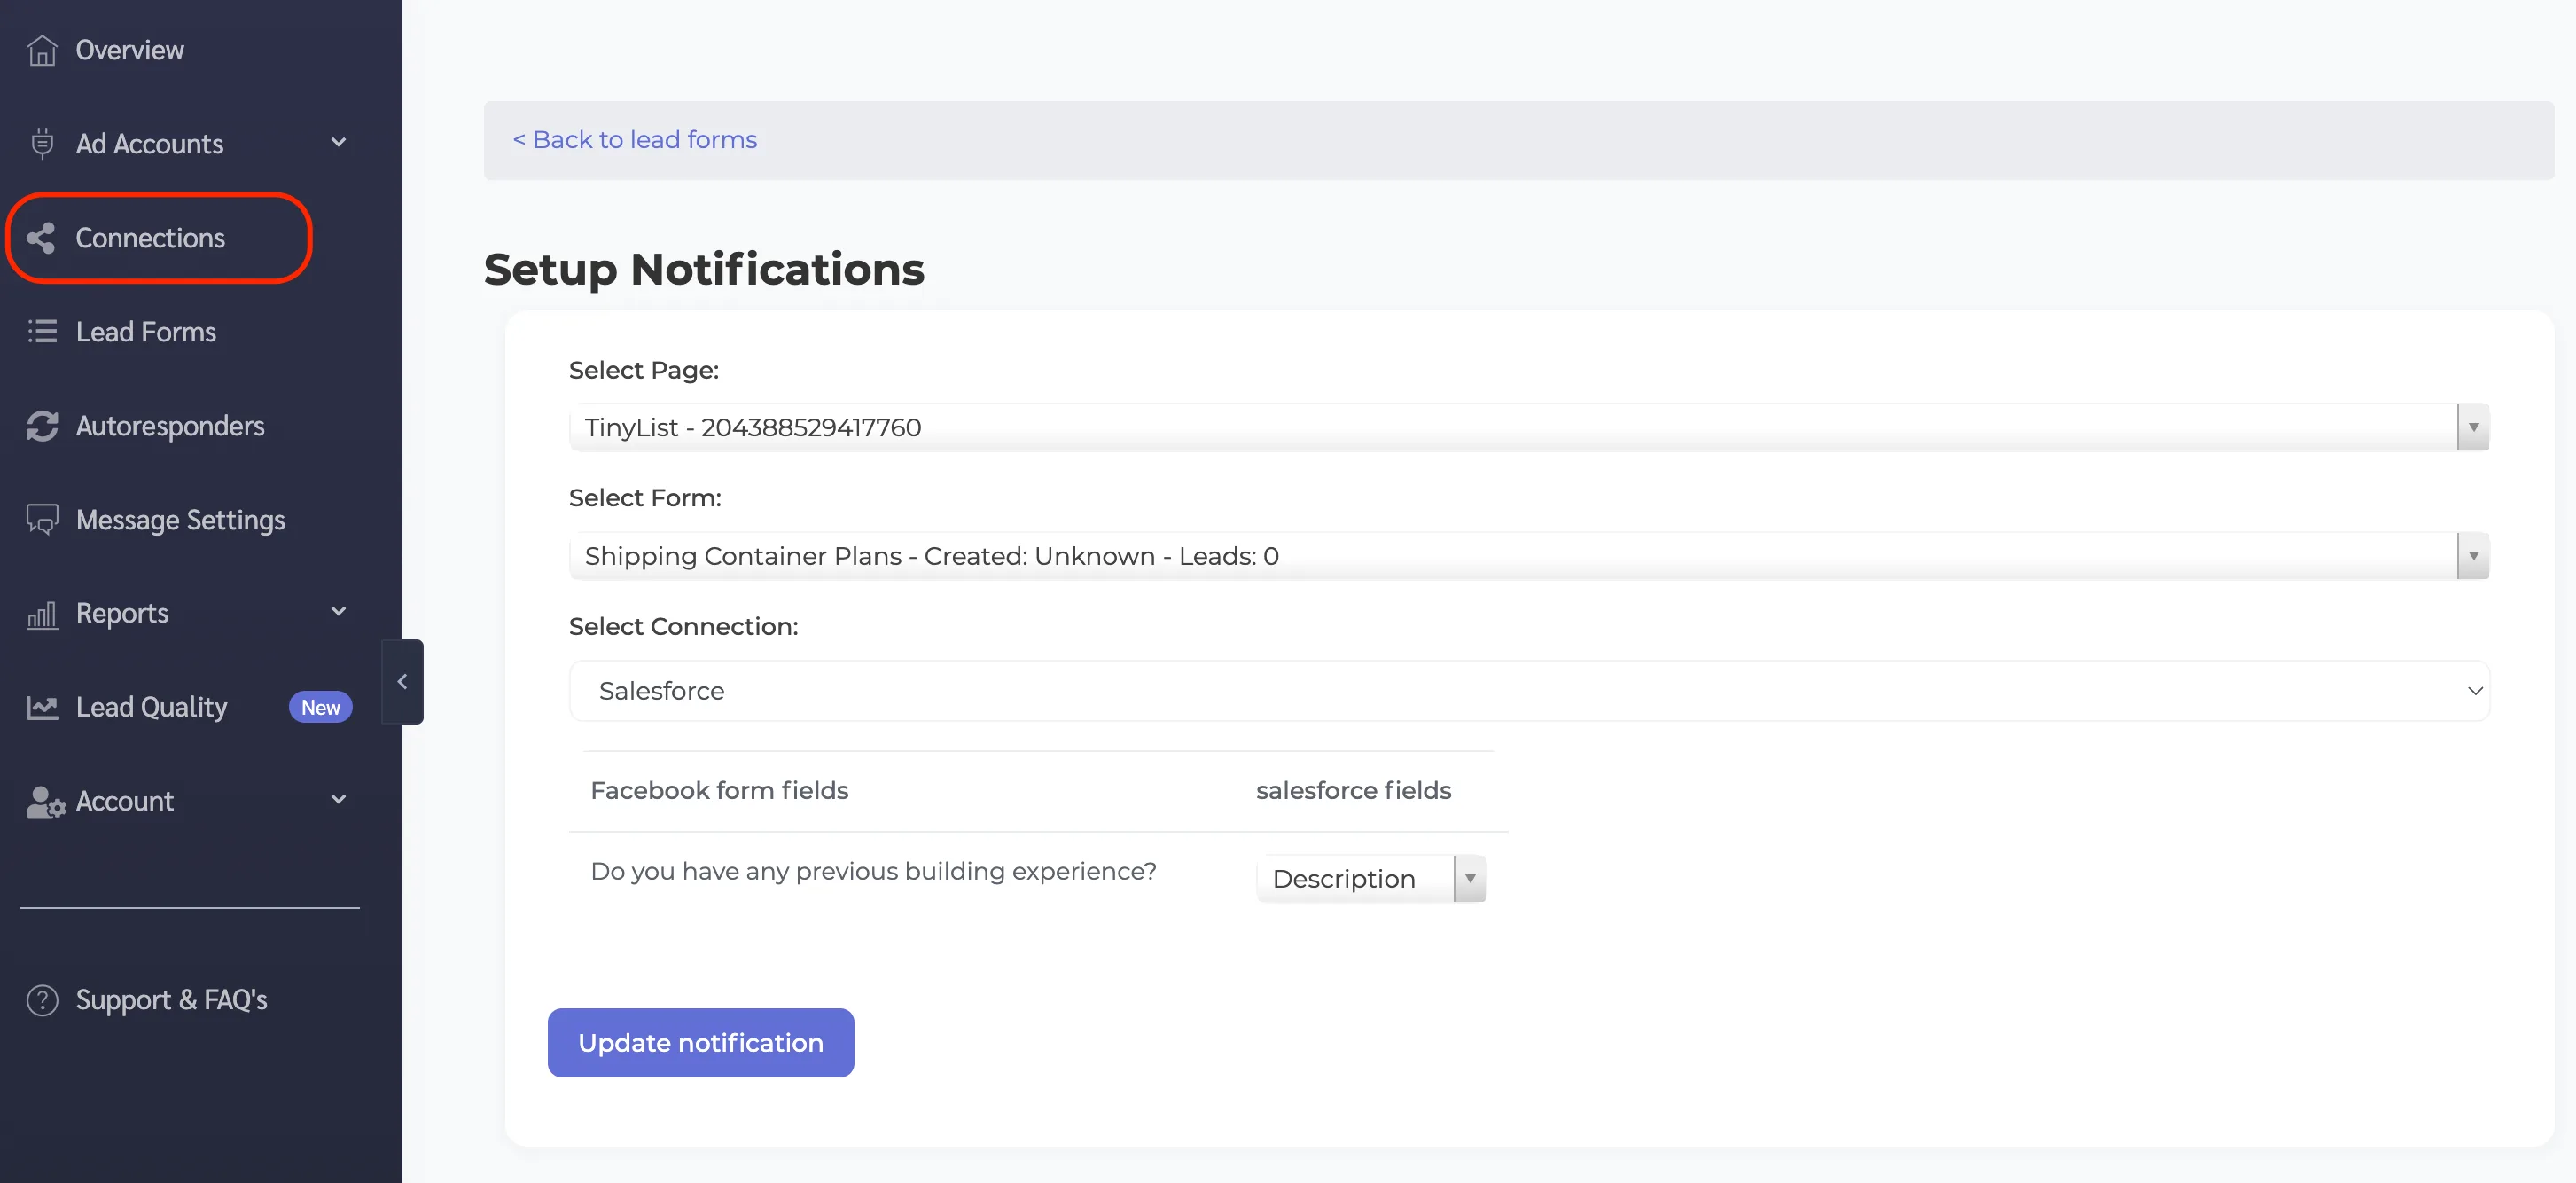Click the Reports label in sidebar
The height and width of the screenshot is (1183, 2576).
tap(122, 614)
